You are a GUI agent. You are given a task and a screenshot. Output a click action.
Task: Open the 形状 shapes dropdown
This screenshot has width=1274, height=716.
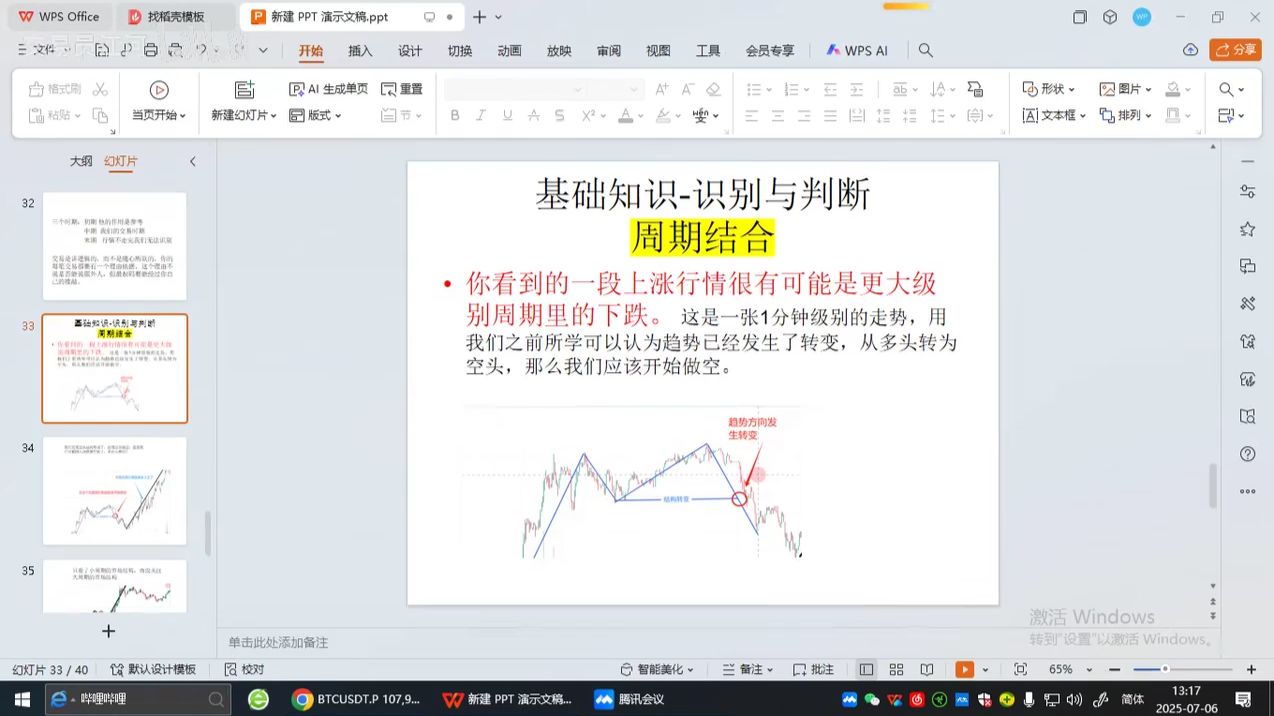point(1049,89)
